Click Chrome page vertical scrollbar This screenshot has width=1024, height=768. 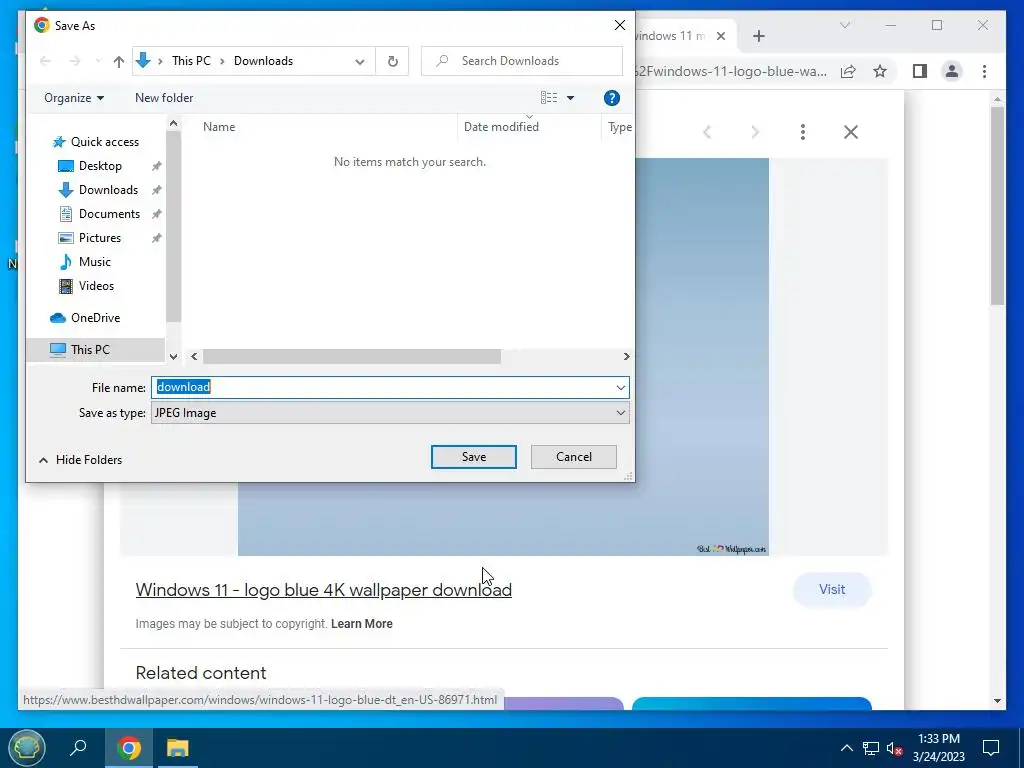[997, 205]
